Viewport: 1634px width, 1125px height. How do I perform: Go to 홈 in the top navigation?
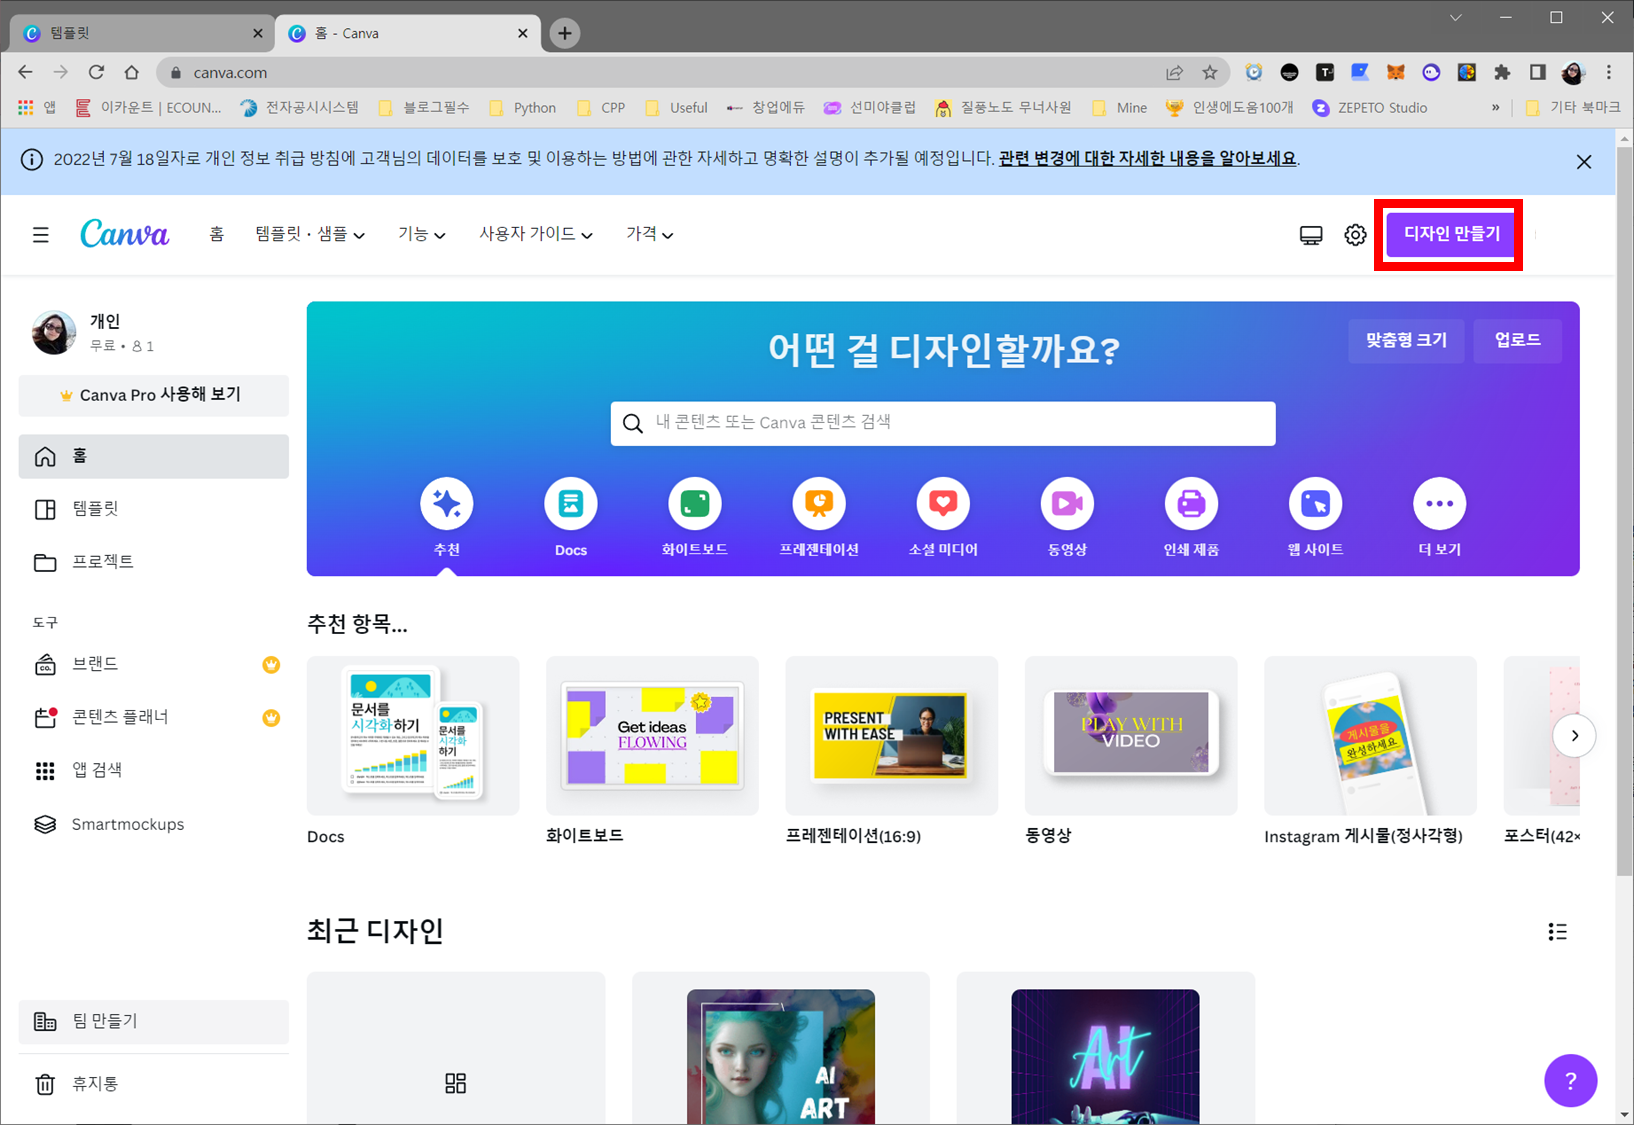217,234
